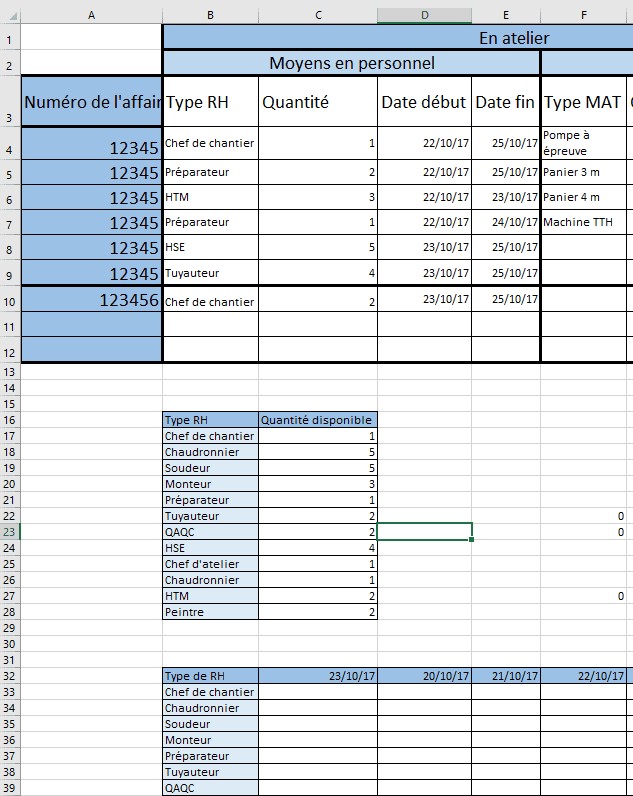
Task: Select column F header
Action: 584,15
